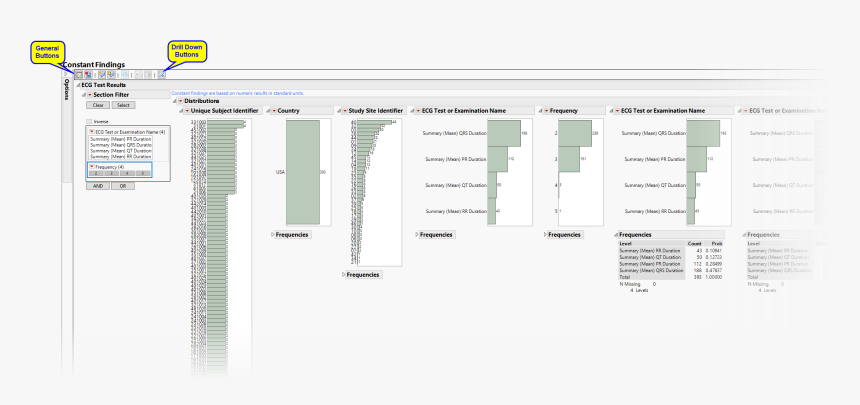Collapse the ECG Test Results section
The width and height of the screenshot is (860, 405).
coord(78,86)
